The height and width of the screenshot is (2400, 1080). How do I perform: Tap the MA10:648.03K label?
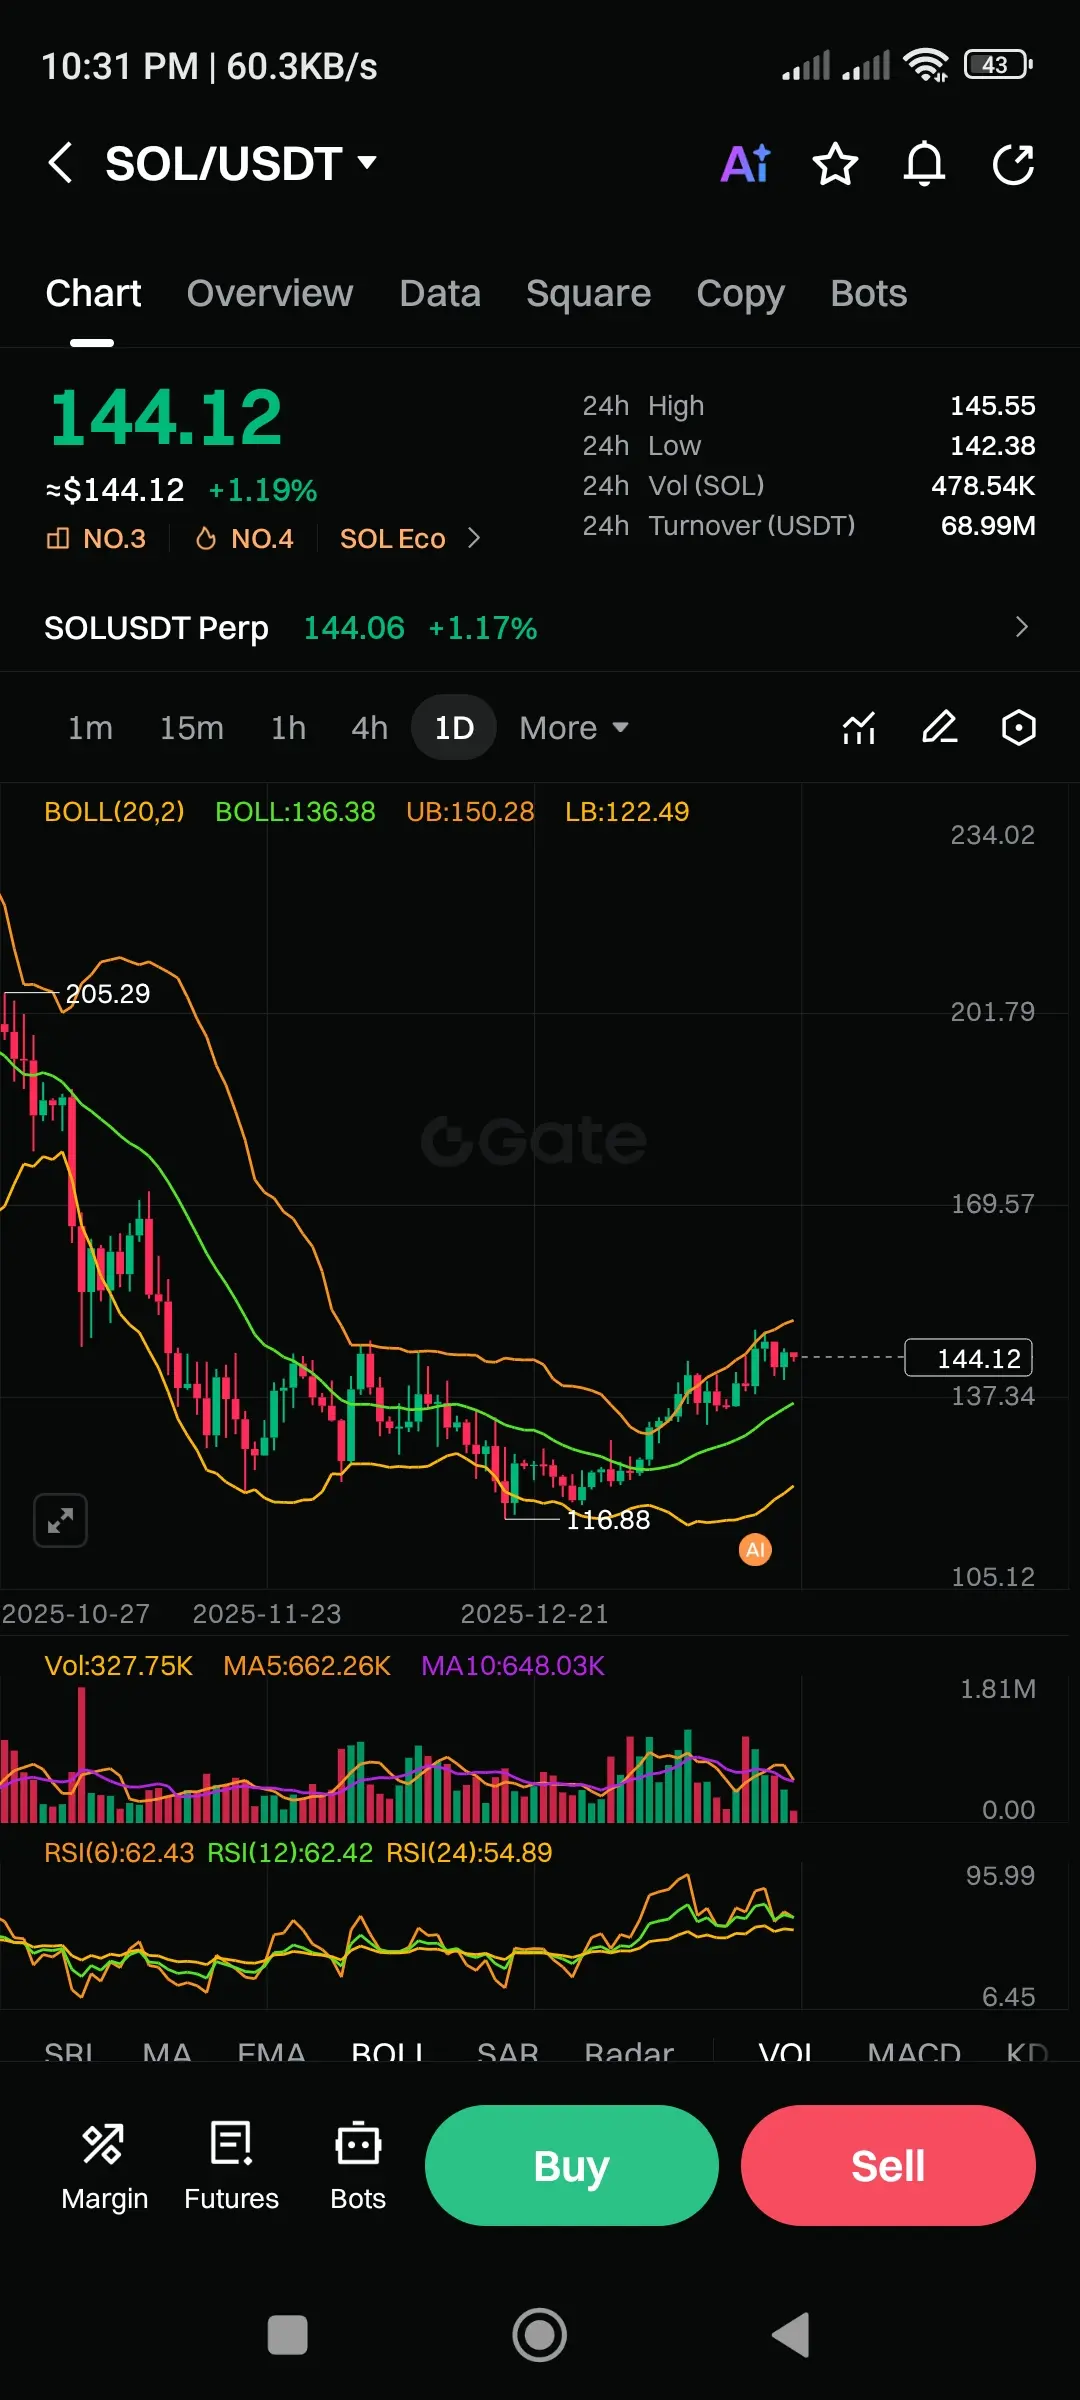click(x=513, y=1666)
